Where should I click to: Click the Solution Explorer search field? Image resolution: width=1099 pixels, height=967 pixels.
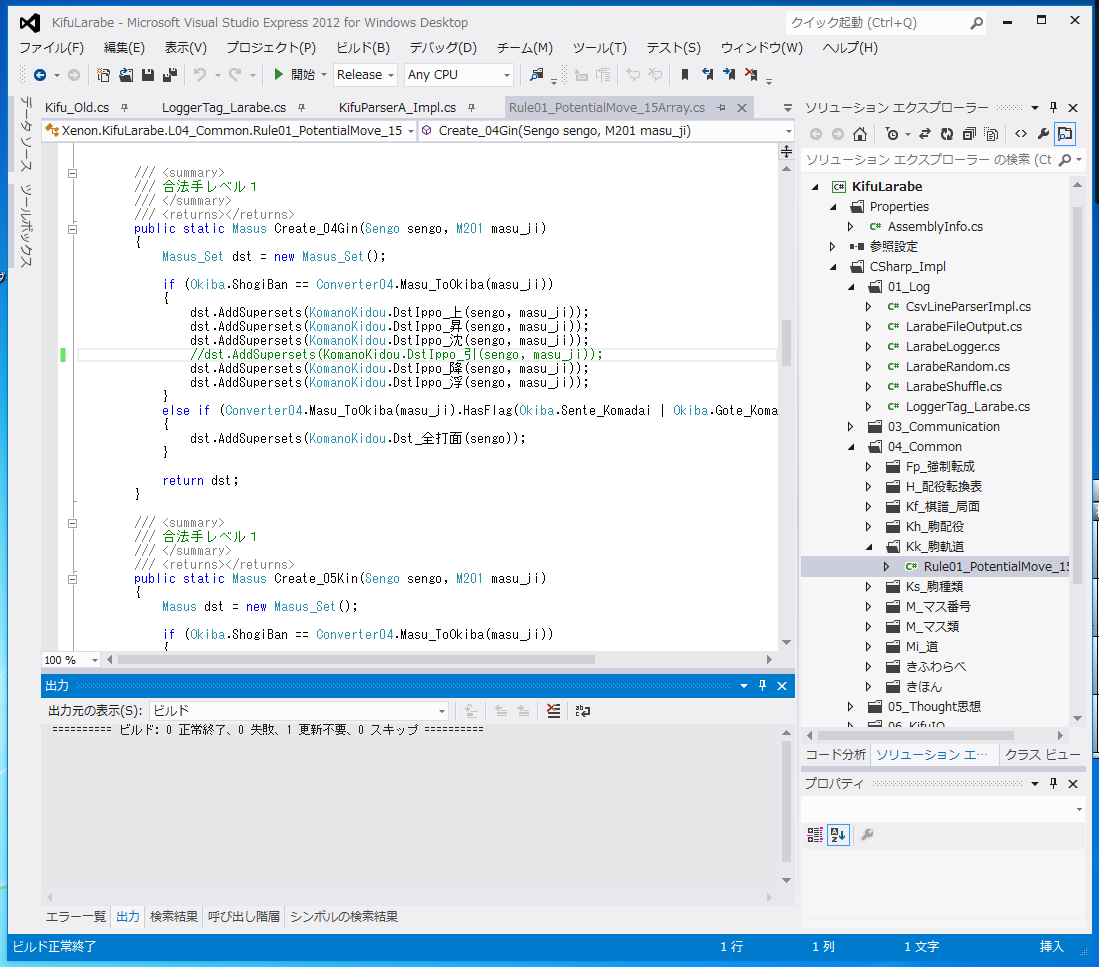(x=927, y=160)
